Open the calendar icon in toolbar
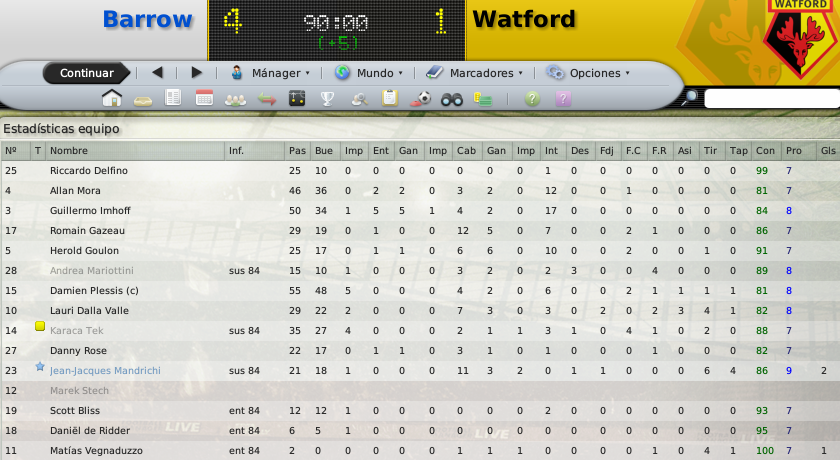 (204, 99)
